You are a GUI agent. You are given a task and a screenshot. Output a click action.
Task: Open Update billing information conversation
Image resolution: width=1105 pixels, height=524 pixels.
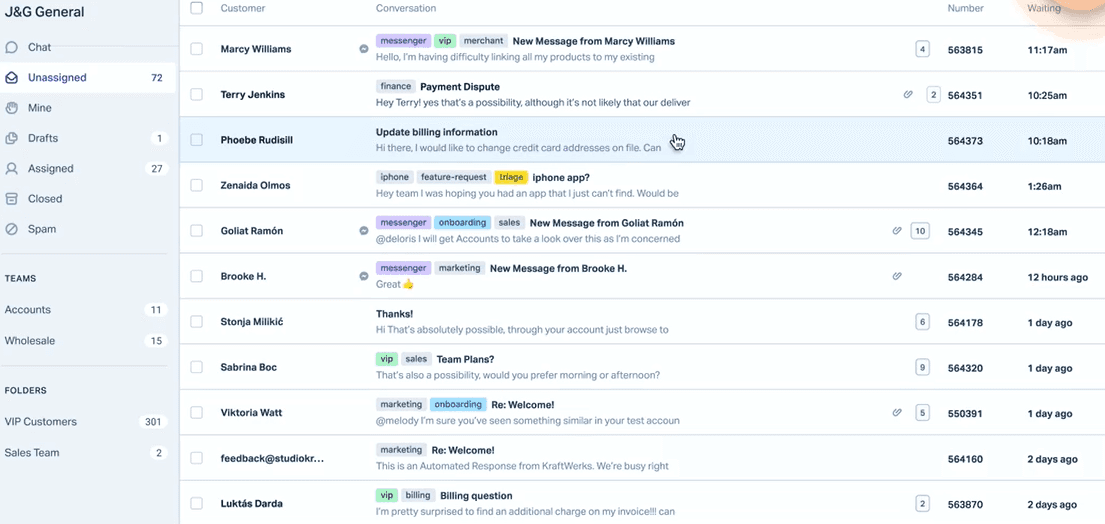coord(437,132)
